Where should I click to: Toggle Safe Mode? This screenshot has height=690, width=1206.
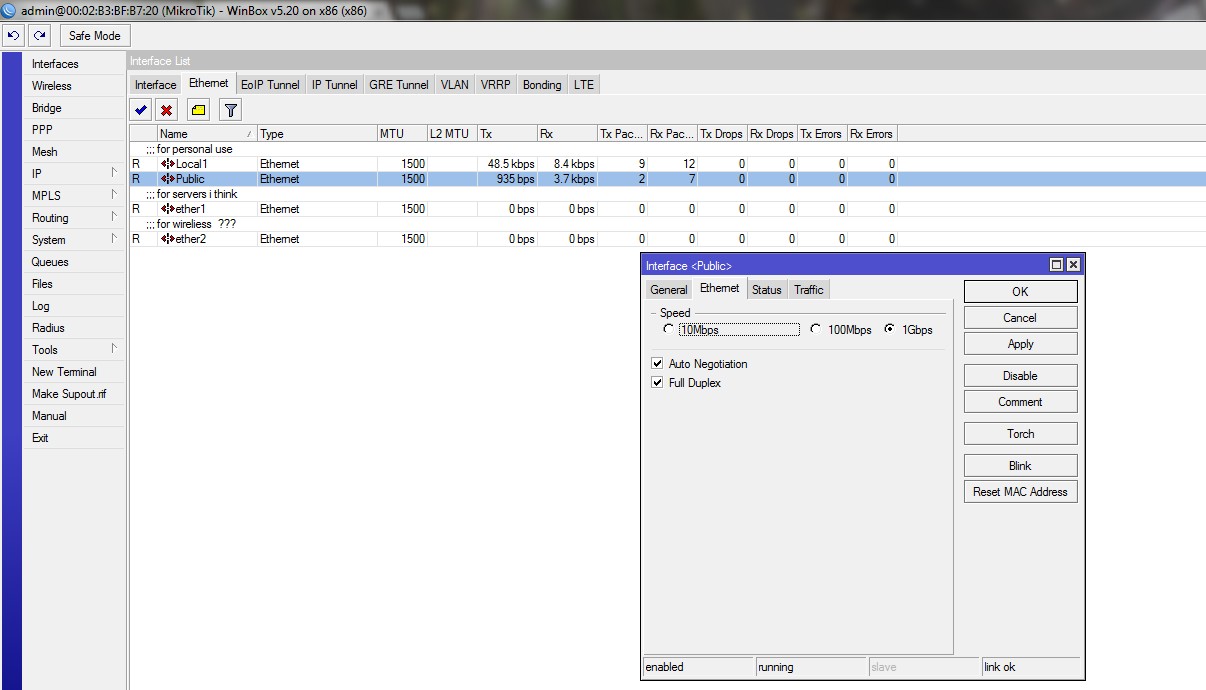(x=94, y=36)
